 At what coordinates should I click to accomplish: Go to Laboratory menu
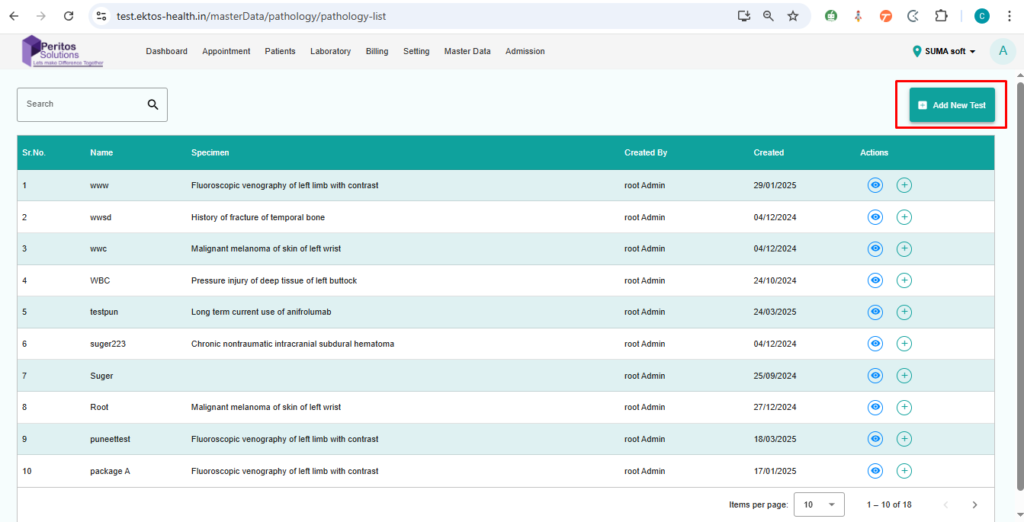click(x=330, y=52)
